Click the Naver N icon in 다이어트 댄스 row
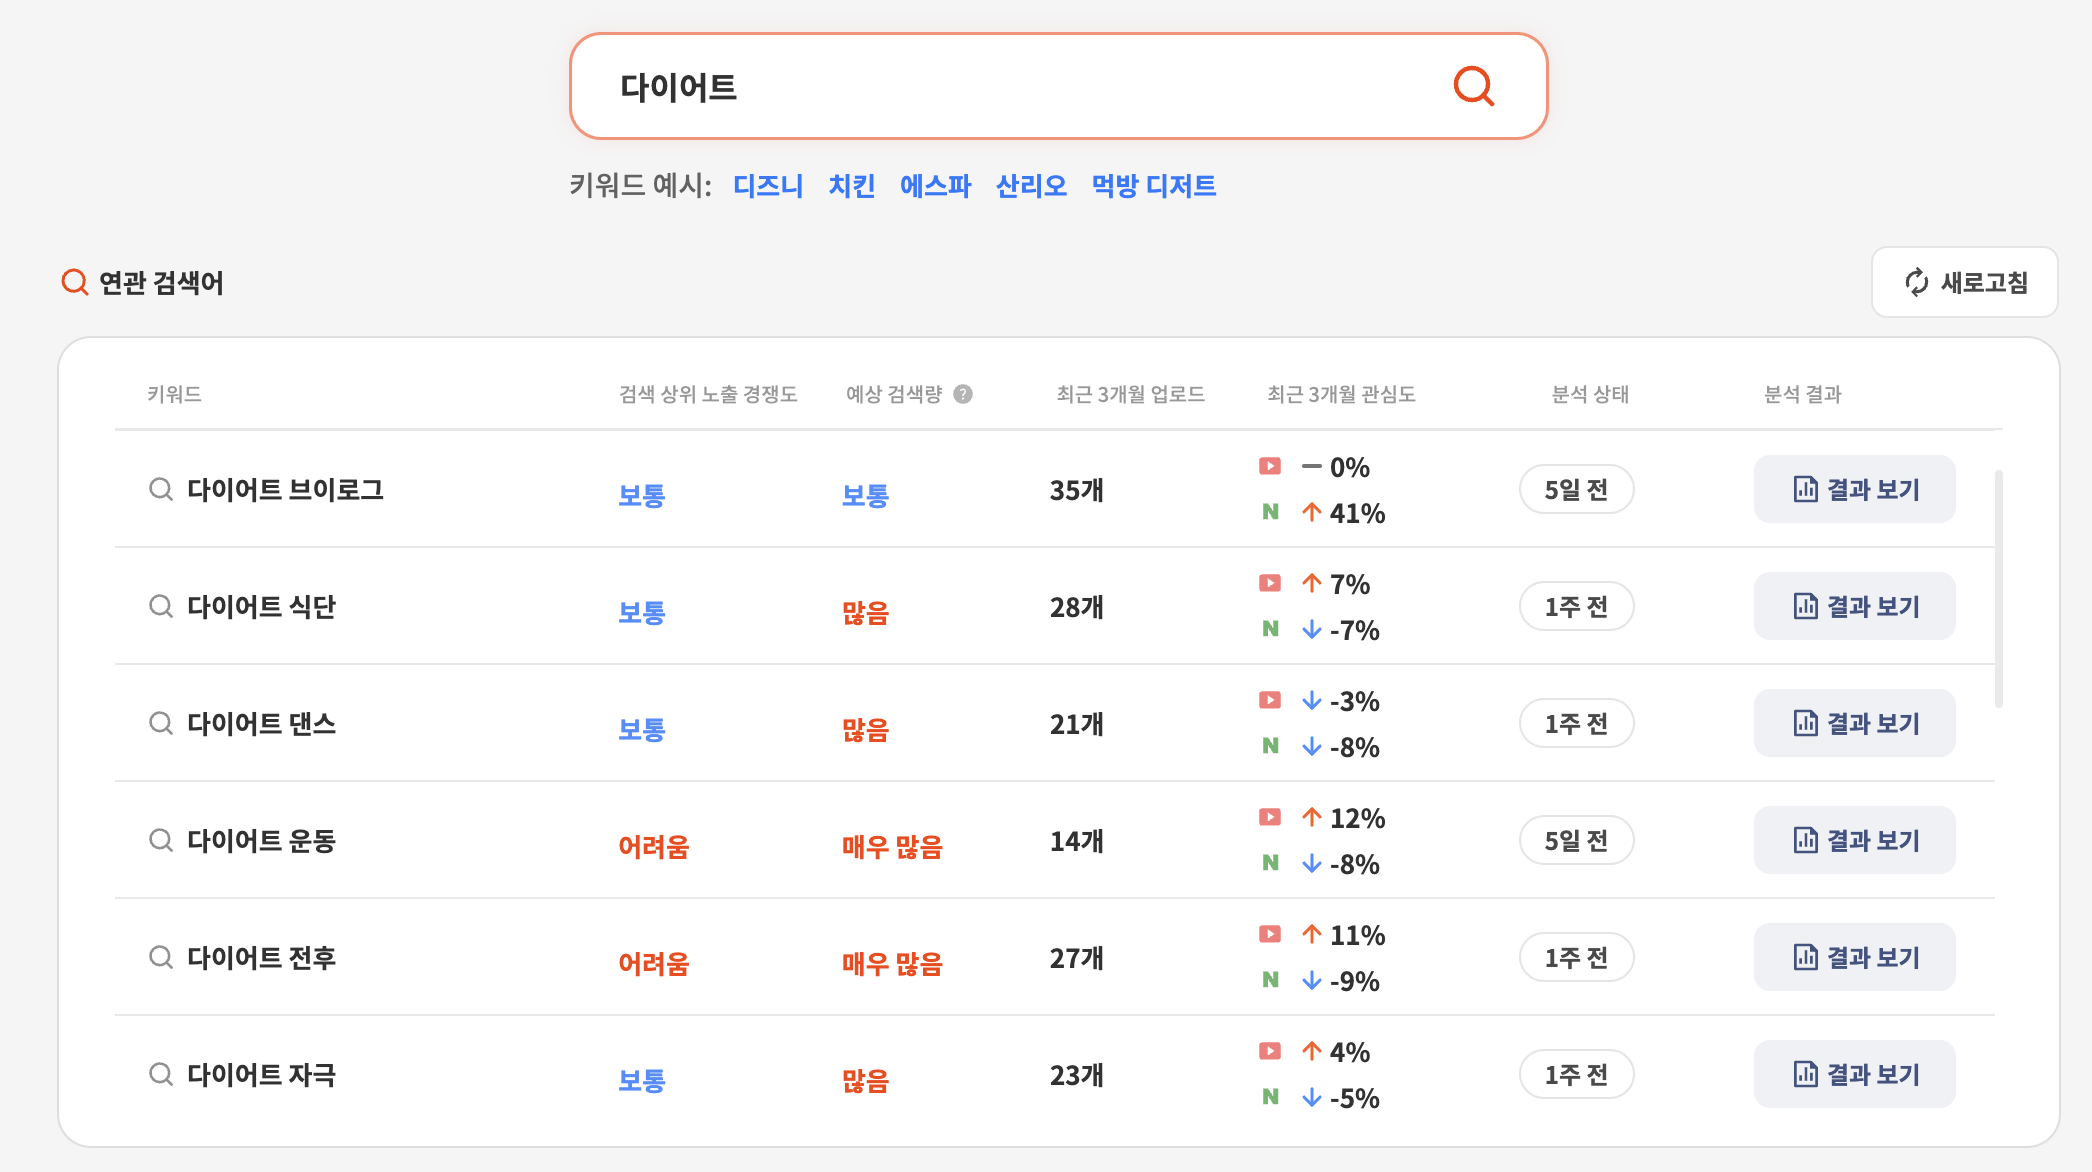 (1270, 746)
